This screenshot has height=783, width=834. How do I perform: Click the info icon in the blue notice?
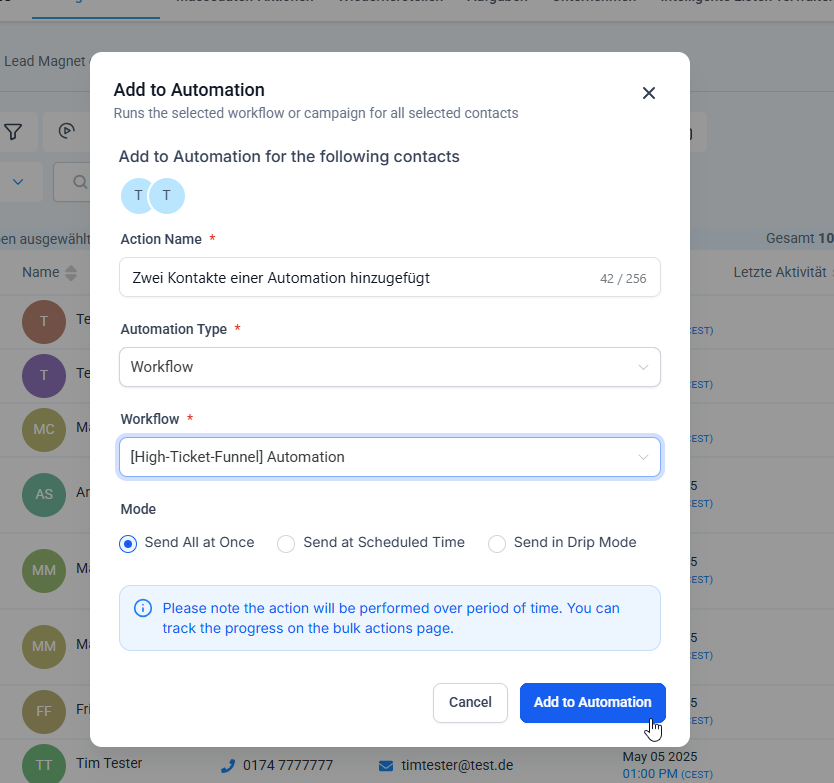[x=143, y=608]
